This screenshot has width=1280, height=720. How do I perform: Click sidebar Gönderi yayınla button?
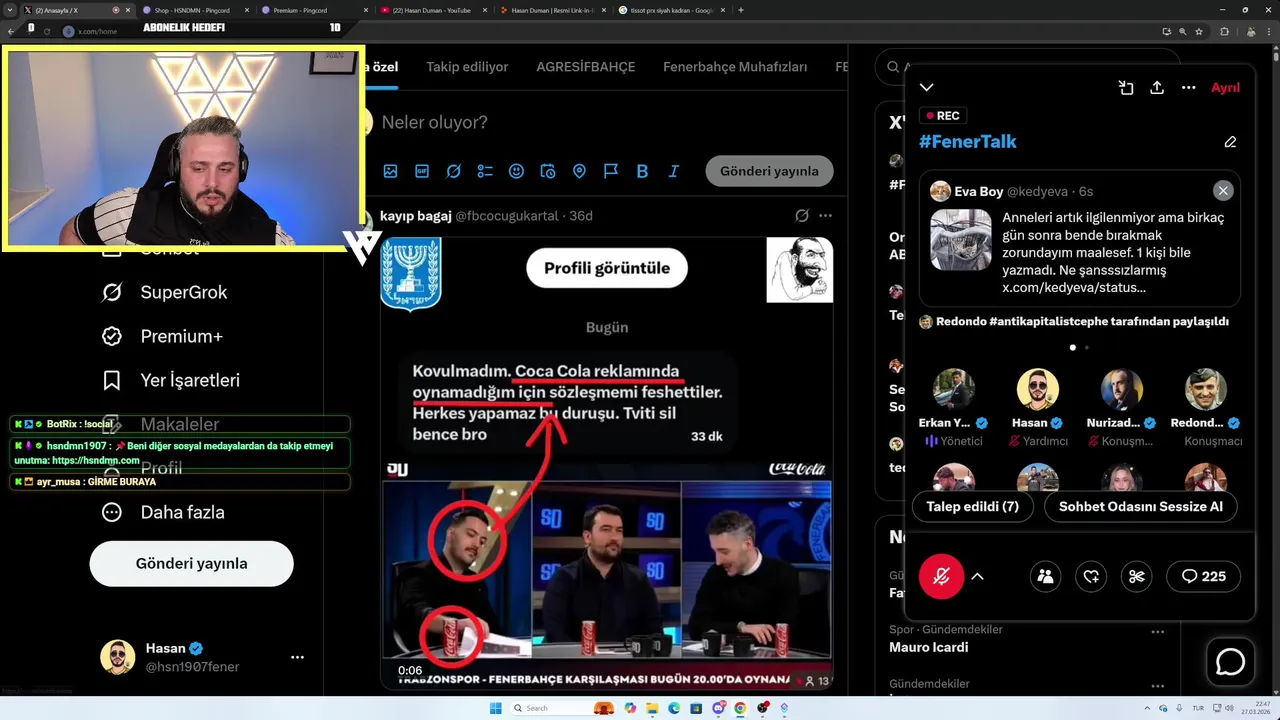point(191,563)
